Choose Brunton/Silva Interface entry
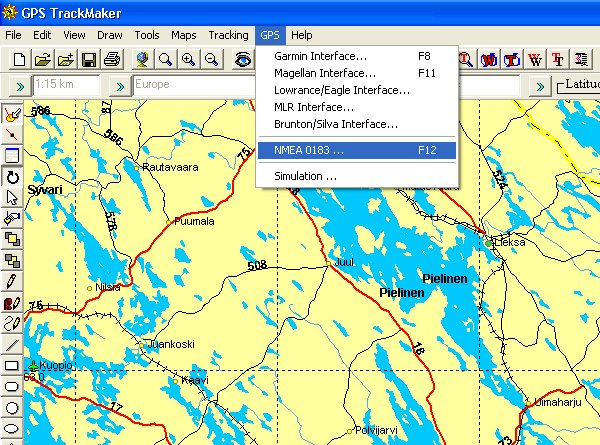This screenshot has height=445, width=600. 357,124
